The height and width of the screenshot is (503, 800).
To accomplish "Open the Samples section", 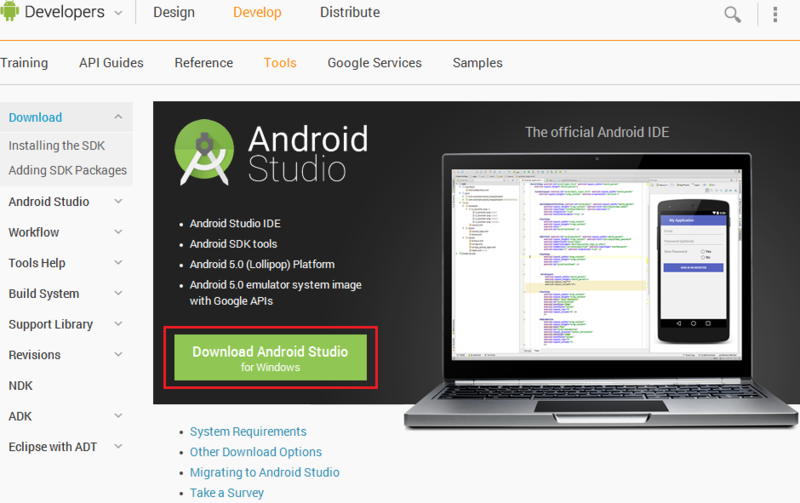I will 478,63.
